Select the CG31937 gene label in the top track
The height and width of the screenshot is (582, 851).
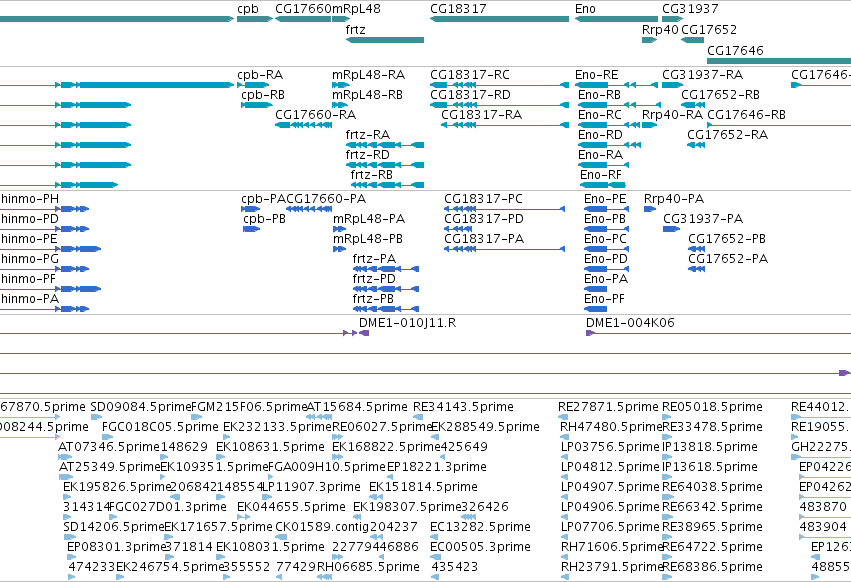(x=690, y=9)
